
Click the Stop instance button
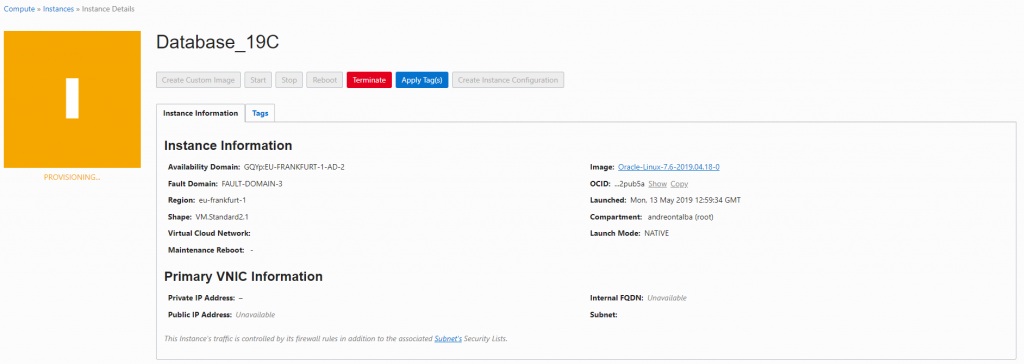[x=289, y=80]
